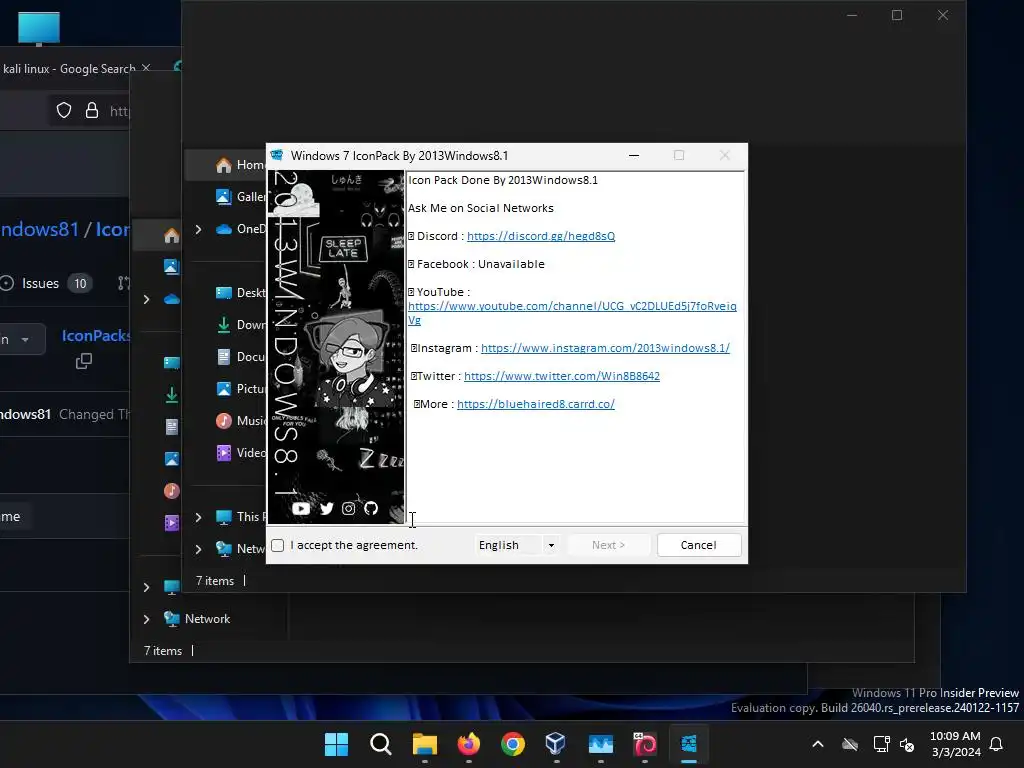Expand This PC node in back Explorer
The width and height of the screenshot is (1024, 768).
pyautogui.click(x=146, y=587)
